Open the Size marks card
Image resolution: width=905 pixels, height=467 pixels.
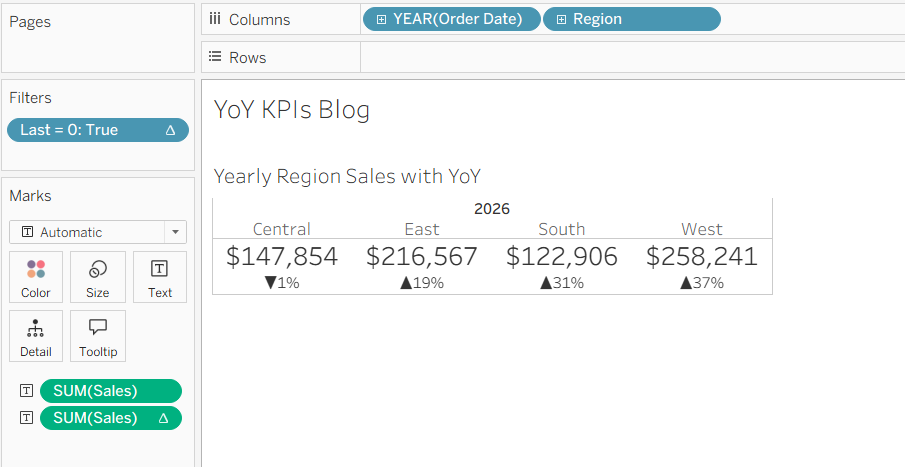tap(98, 277)
